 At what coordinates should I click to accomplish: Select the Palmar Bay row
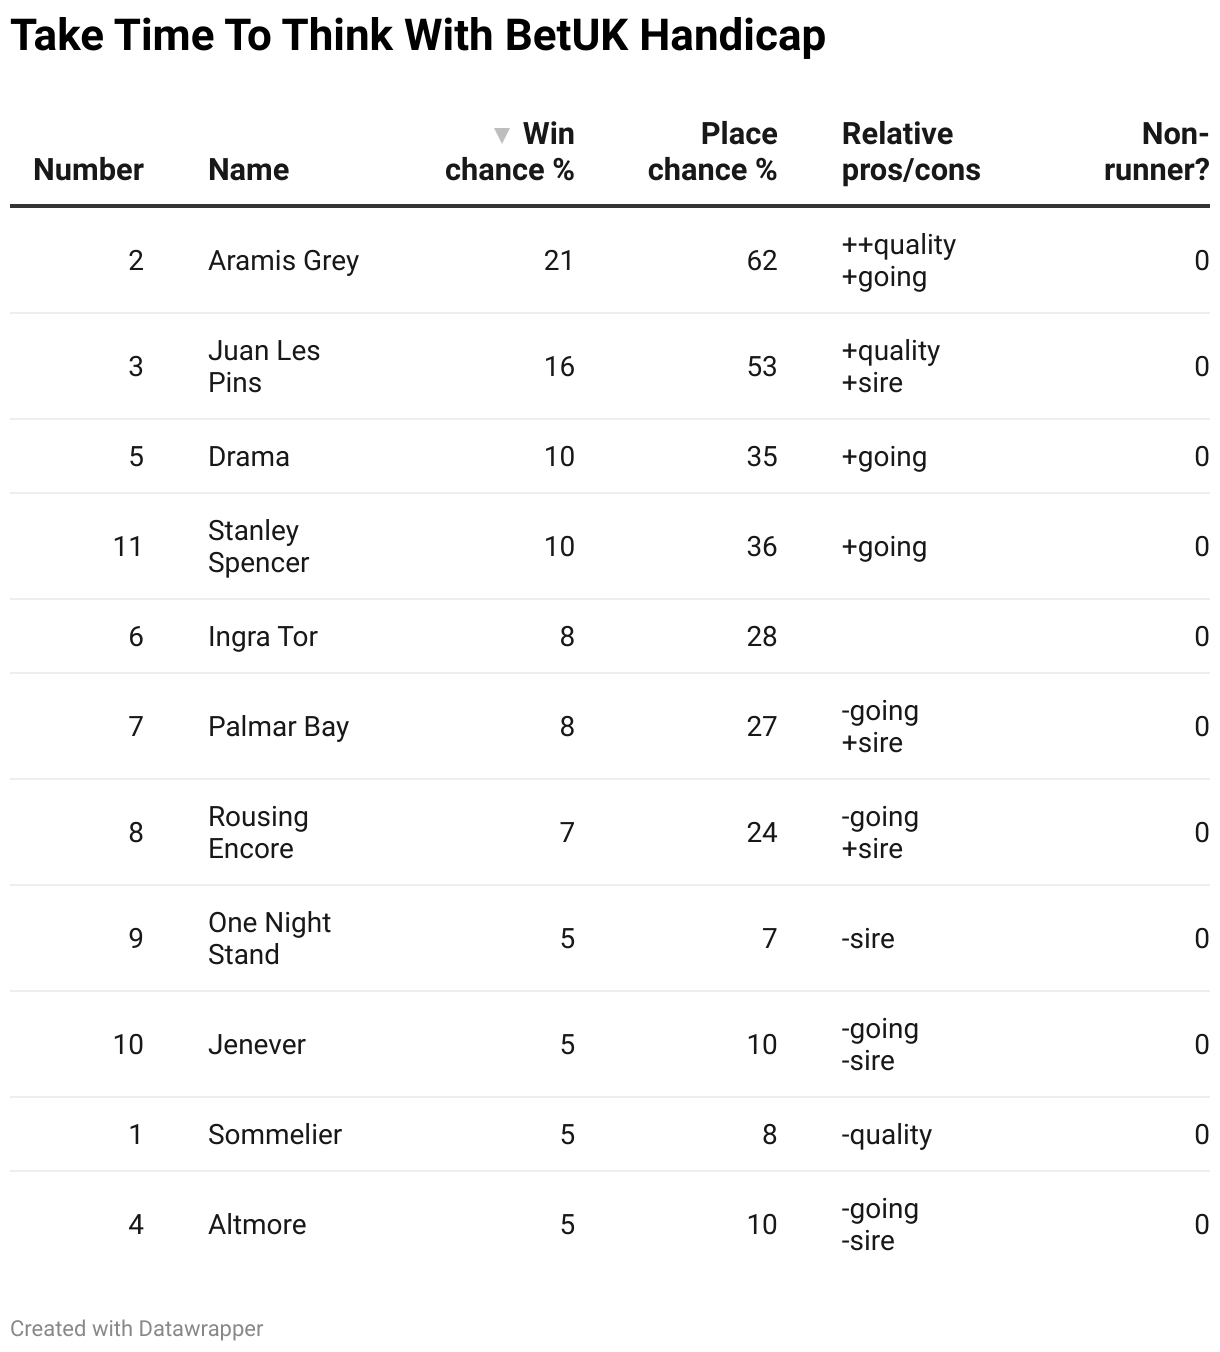coord(610,727)
